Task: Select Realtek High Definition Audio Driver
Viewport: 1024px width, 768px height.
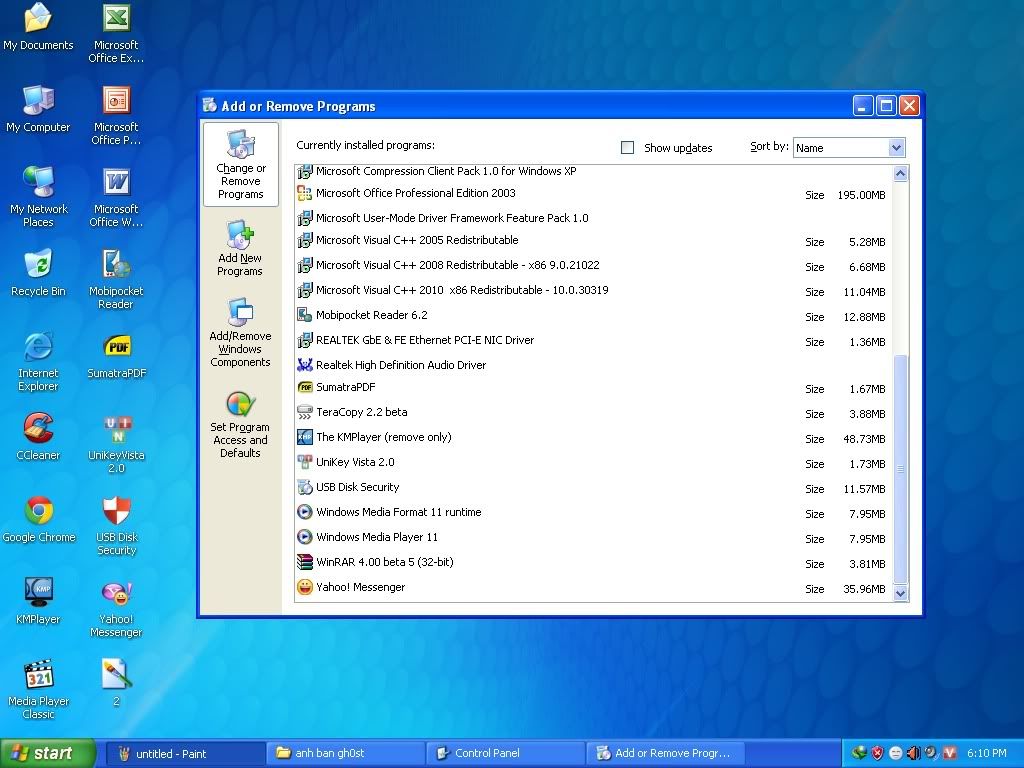Action: [593, 364]
